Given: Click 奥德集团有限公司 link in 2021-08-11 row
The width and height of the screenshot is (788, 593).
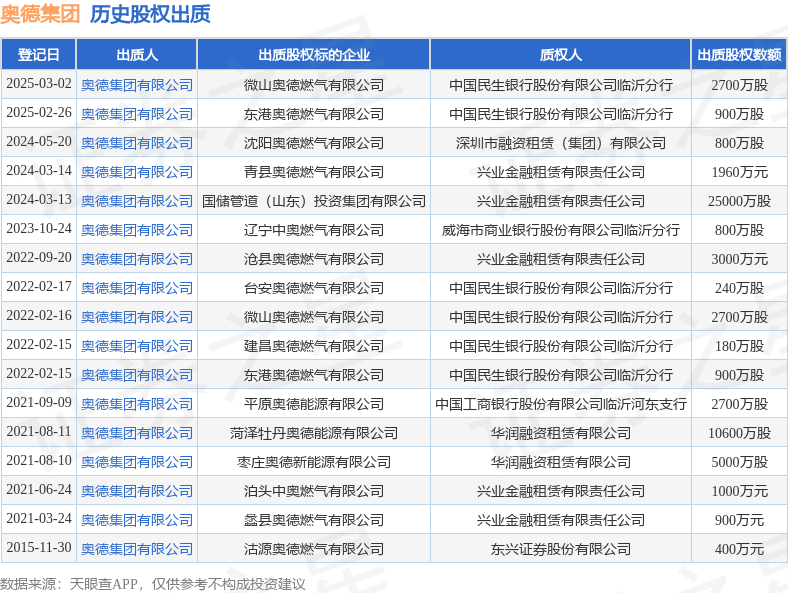Looking at the screenshot, I should pos(137,433).
